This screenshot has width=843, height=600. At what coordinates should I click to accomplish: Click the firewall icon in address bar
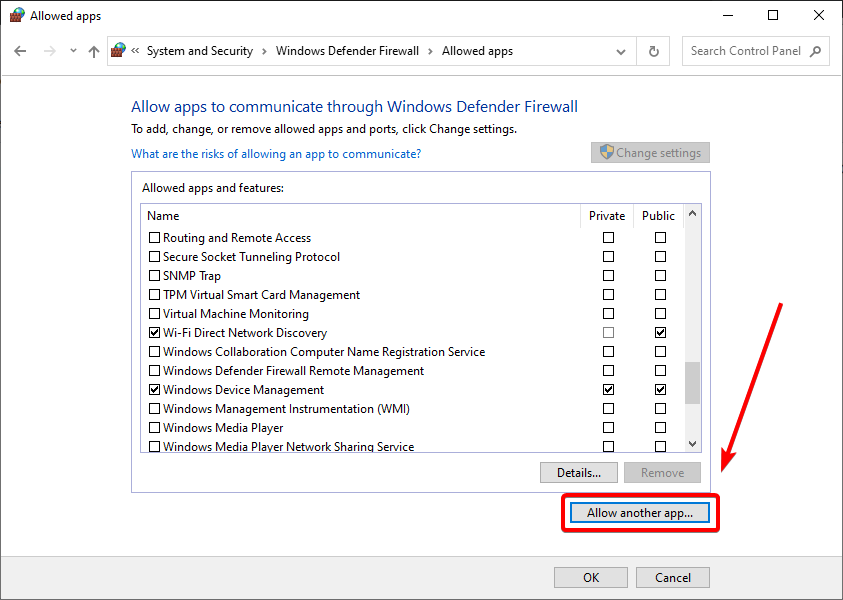pos(118,51)
